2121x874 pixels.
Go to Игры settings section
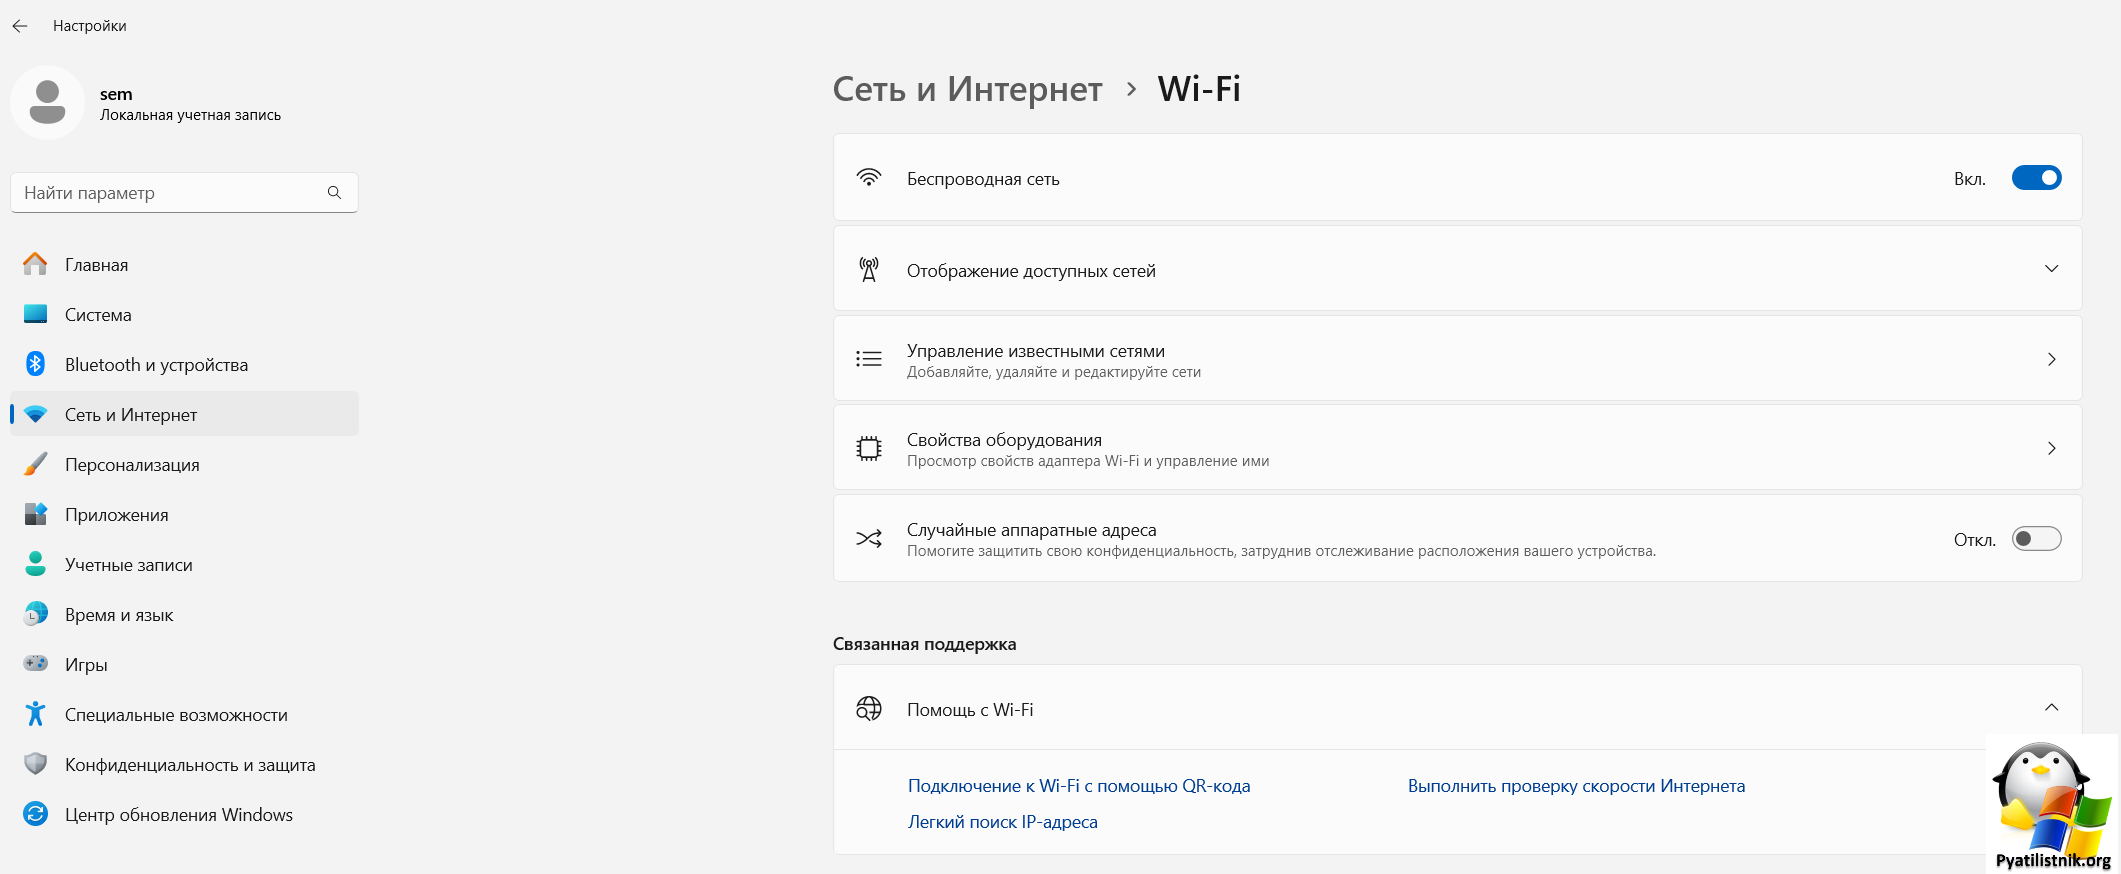(x=184, y=664)
